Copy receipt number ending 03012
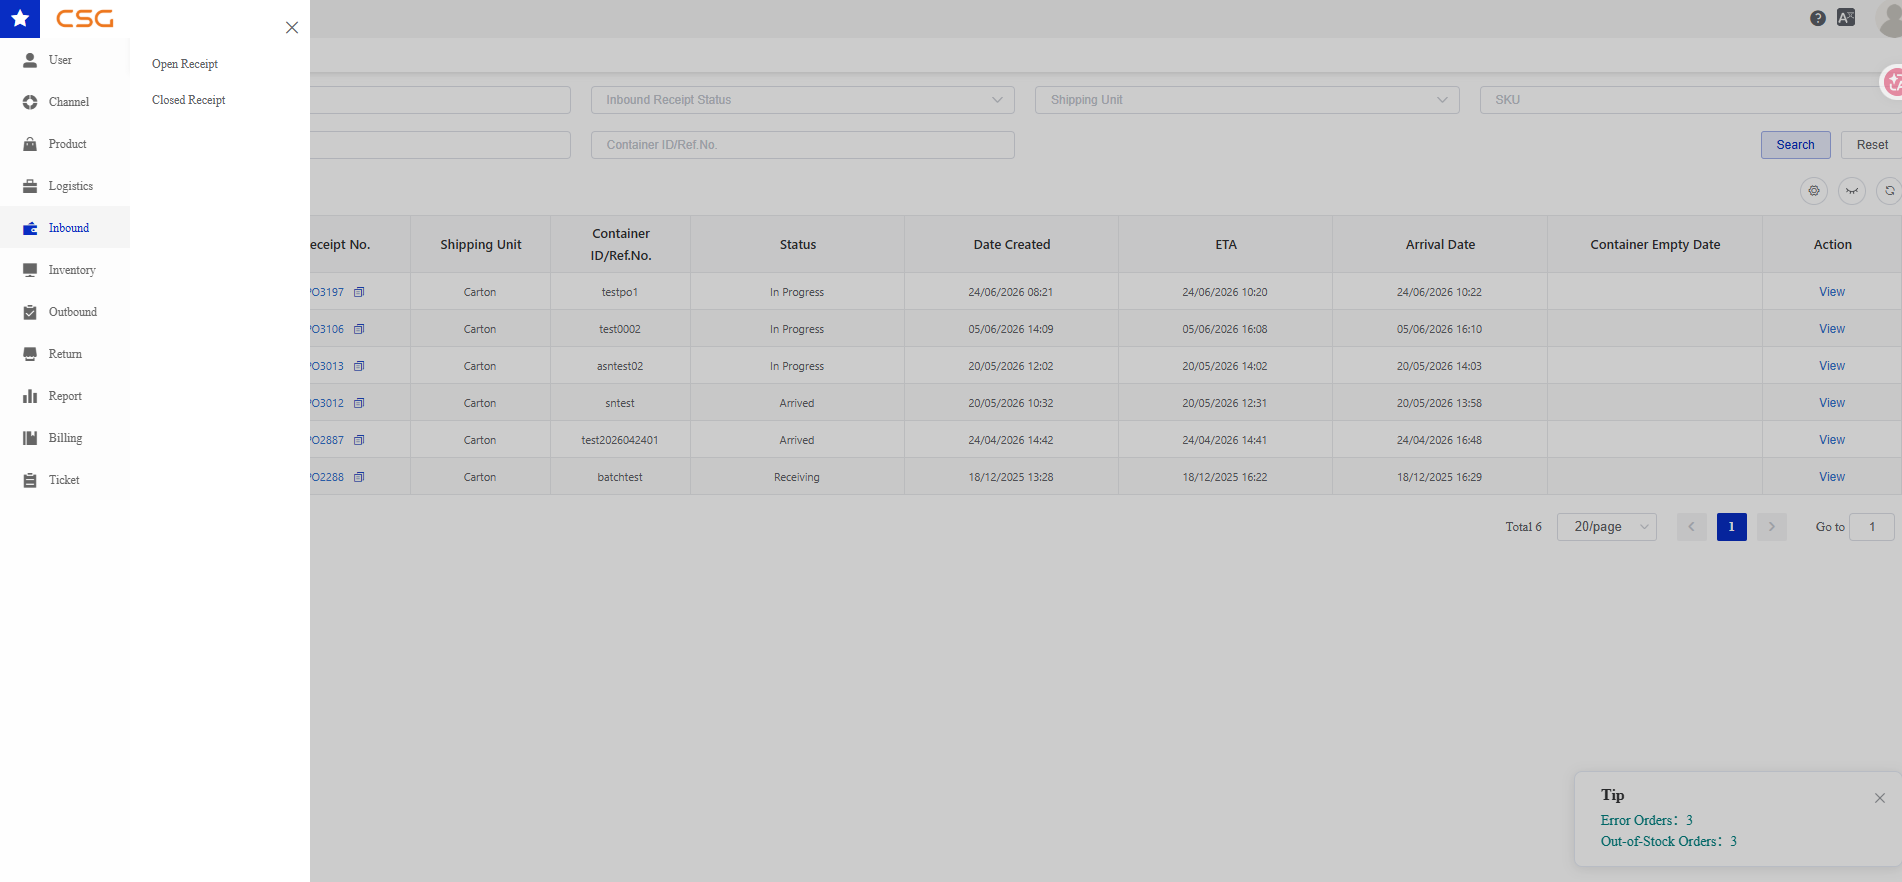Viewport: 1902px width, 882px height. (359, 403)
